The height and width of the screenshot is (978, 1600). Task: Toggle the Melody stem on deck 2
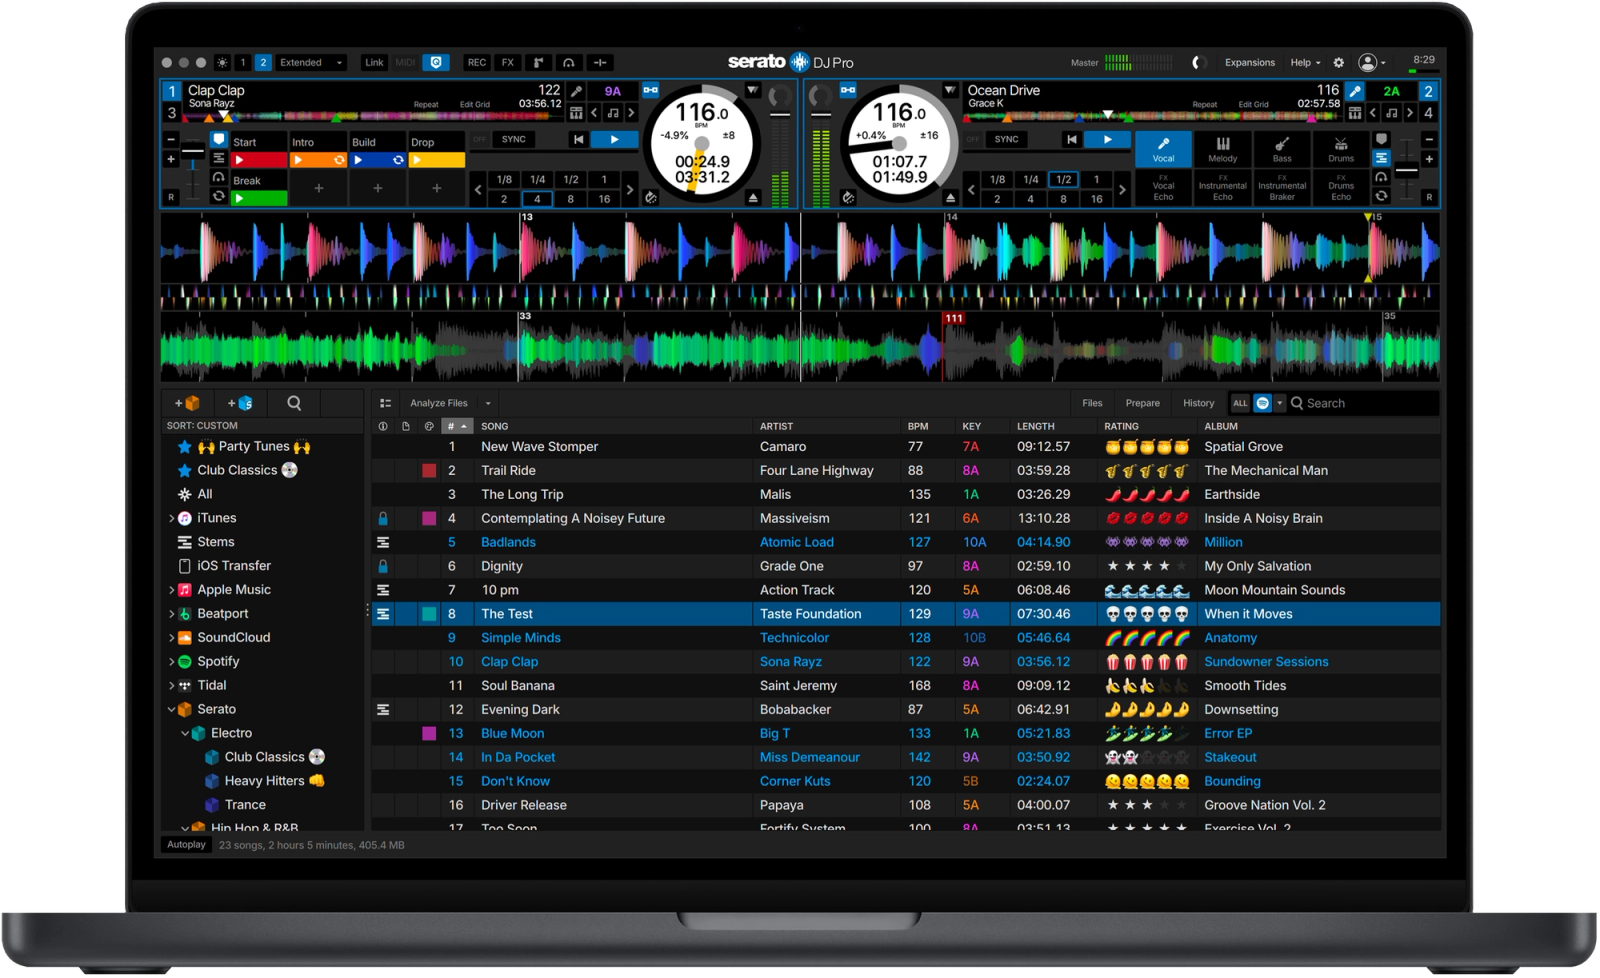pos(1222,149)
